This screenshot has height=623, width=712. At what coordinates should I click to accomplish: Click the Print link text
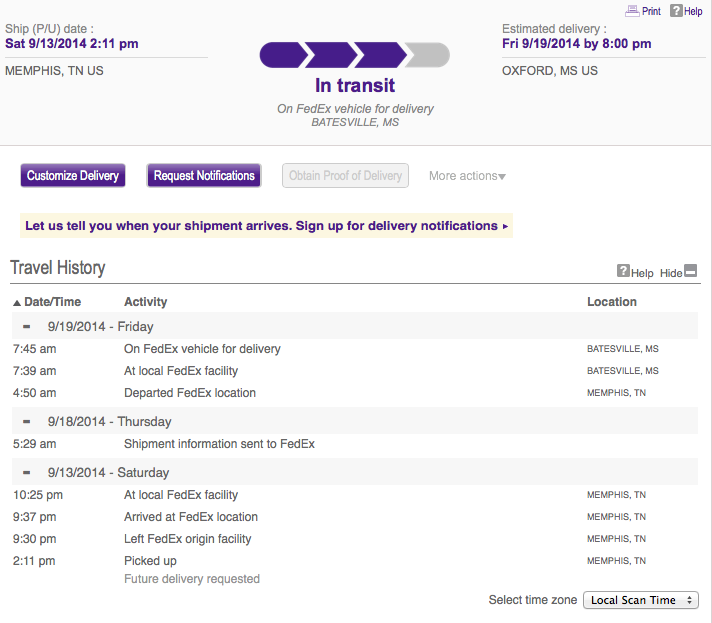coord(651,11)
